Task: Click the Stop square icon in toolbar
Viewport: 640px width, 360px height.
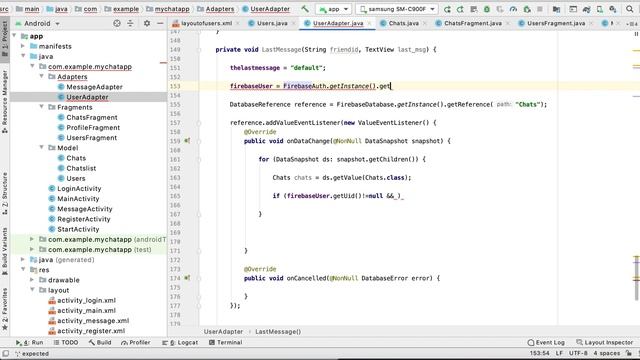Action: [540, 9]
